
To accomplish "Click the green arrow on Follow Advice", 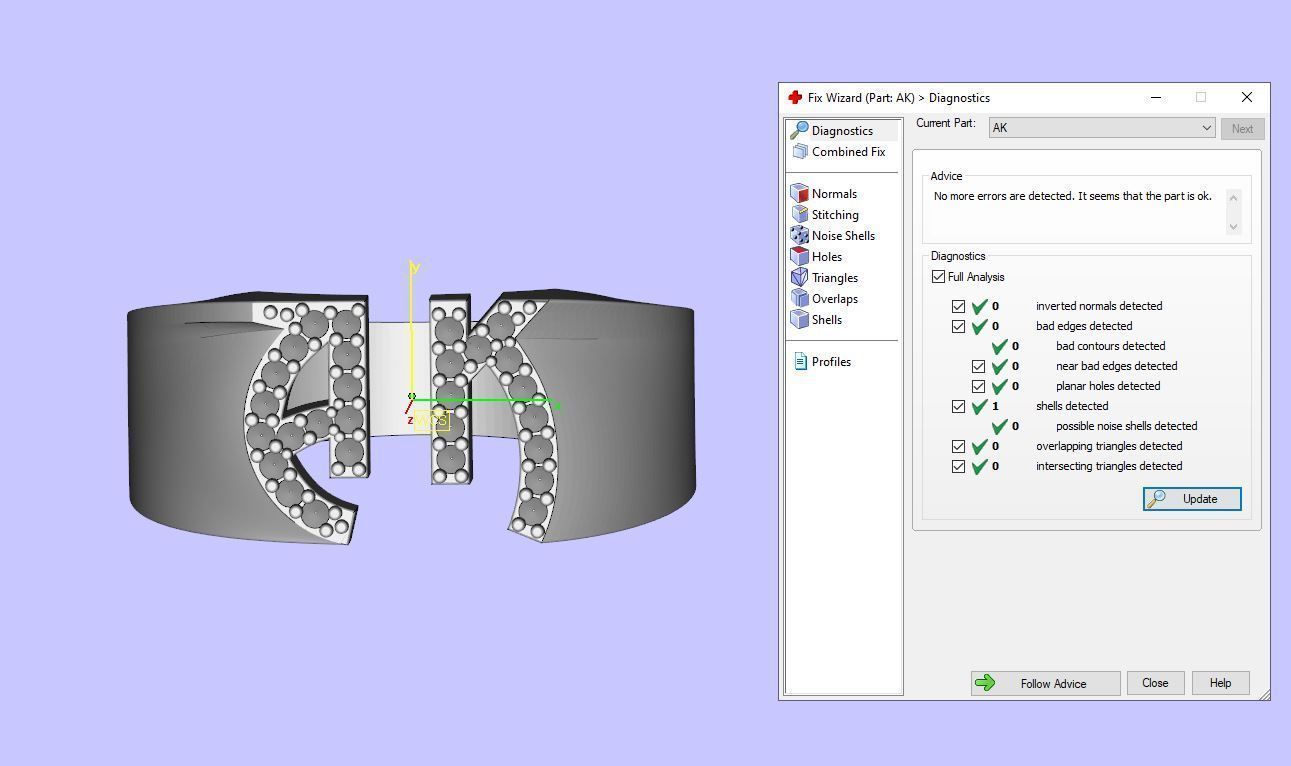I will 985,683.
